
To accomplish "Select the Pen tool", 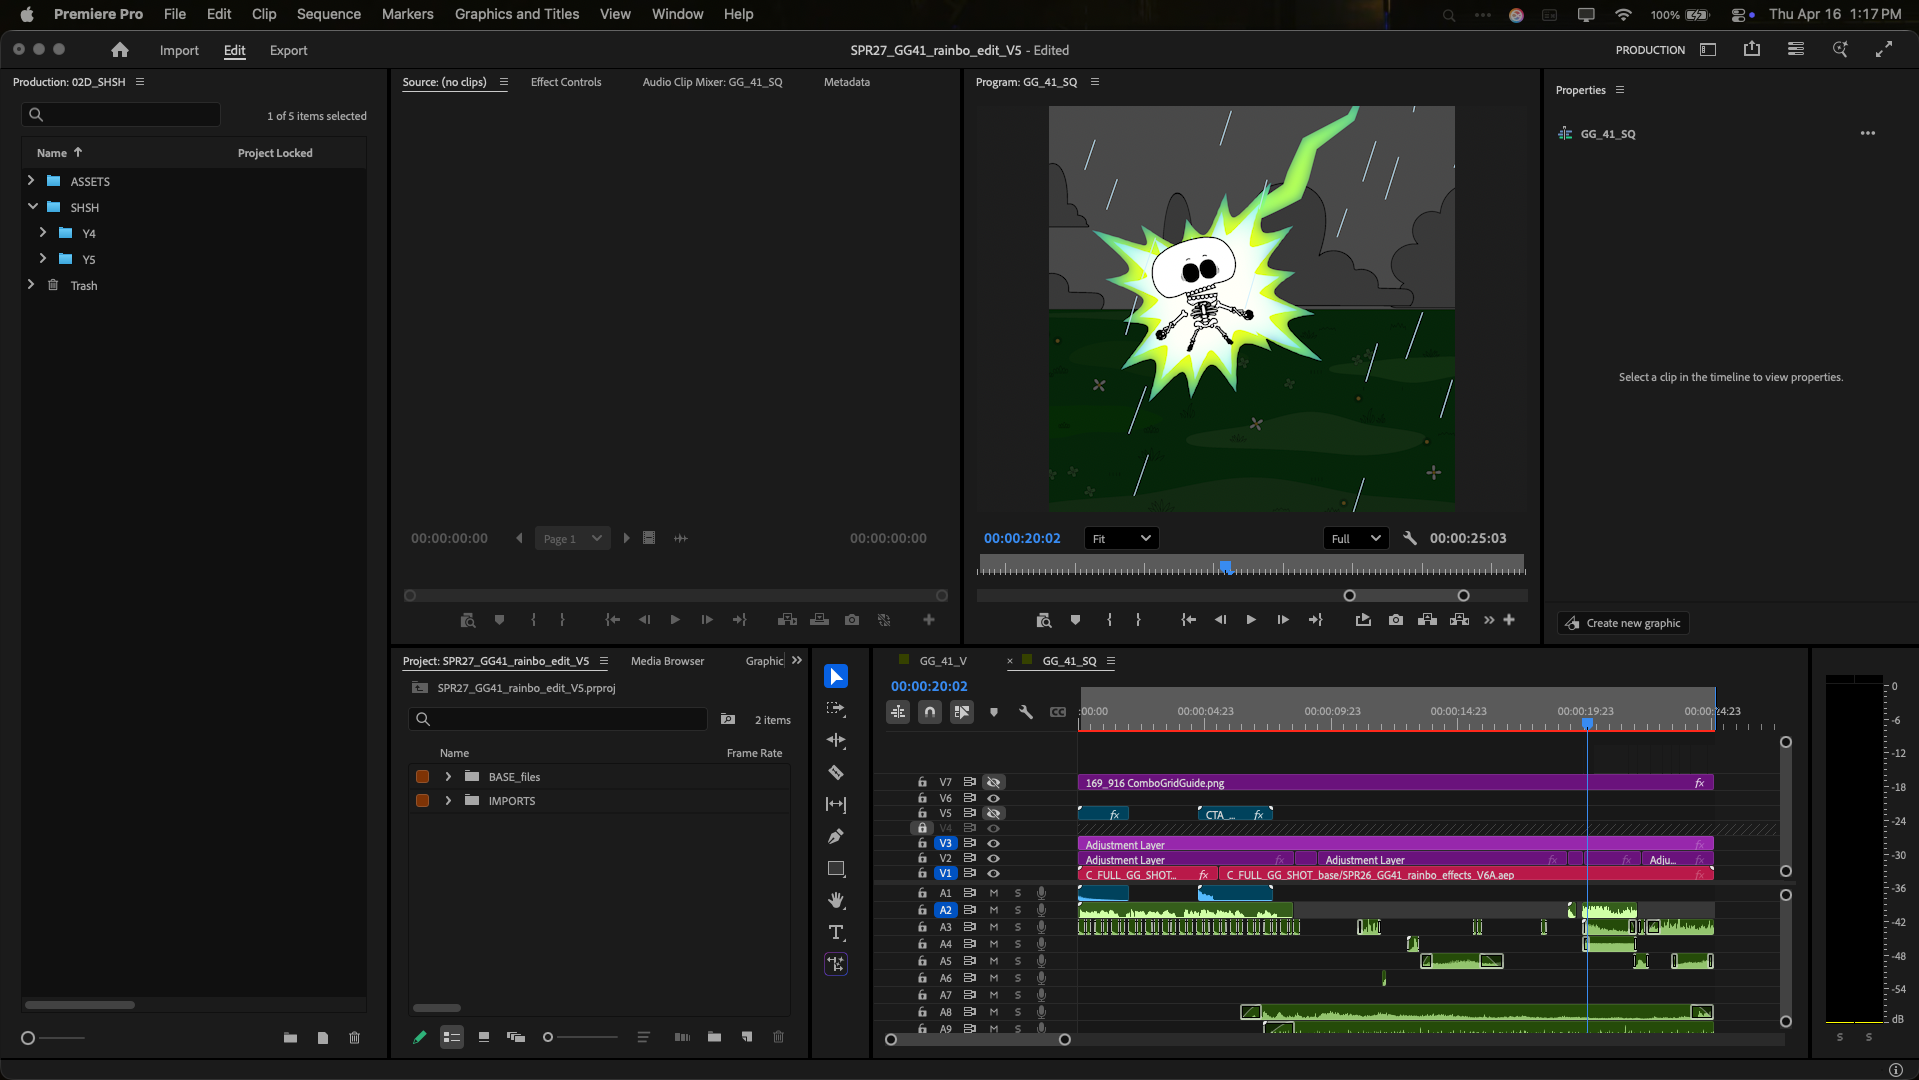I will click(x=835, y=836).
